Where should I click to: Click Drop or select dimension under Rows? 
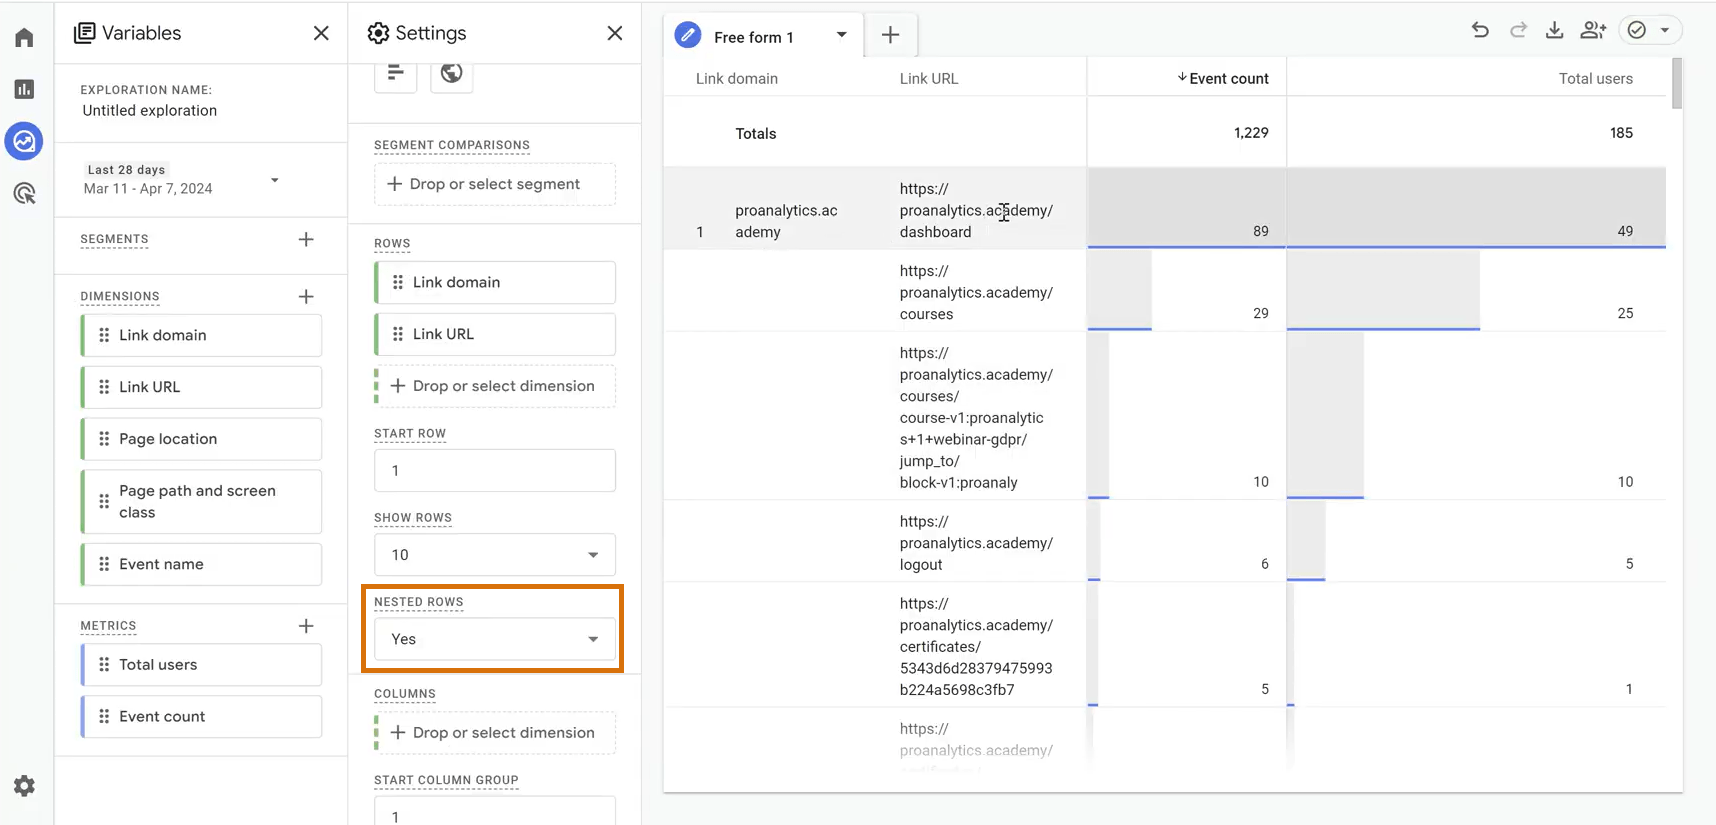(495, 386)
